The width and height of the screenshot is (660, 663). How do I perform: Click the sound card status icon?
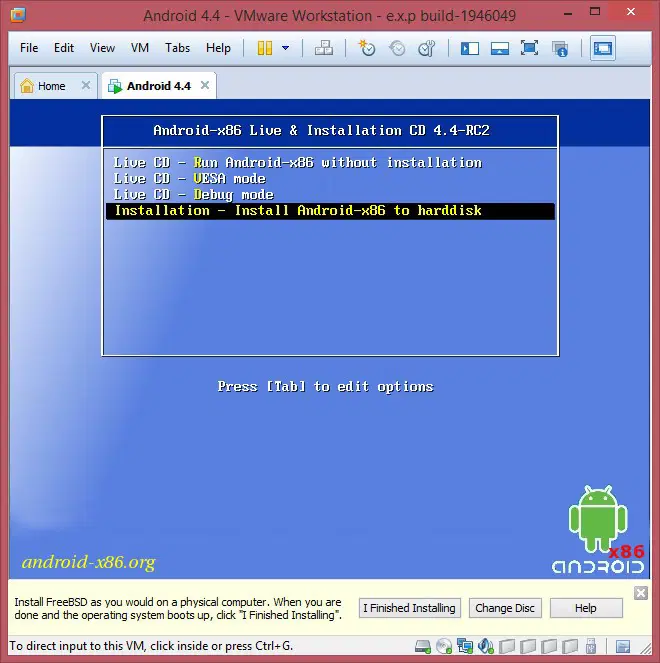[486, 646]
